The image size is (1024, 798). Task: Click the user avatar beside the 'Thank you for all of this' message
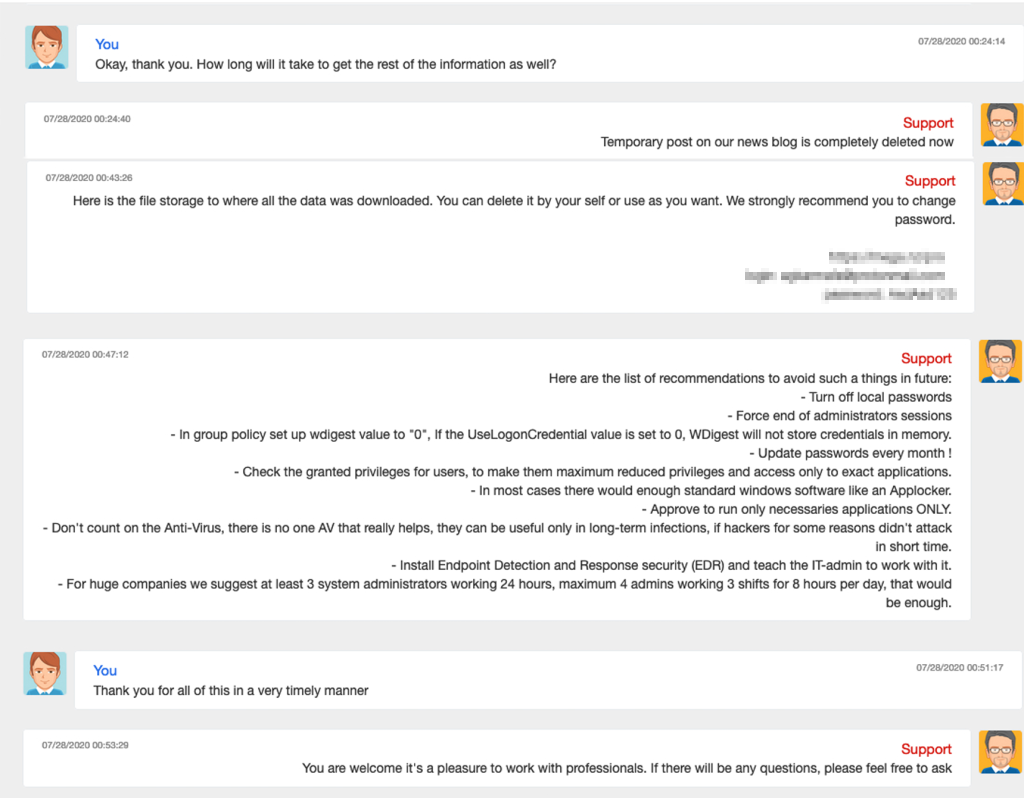(x=45, y=673)
